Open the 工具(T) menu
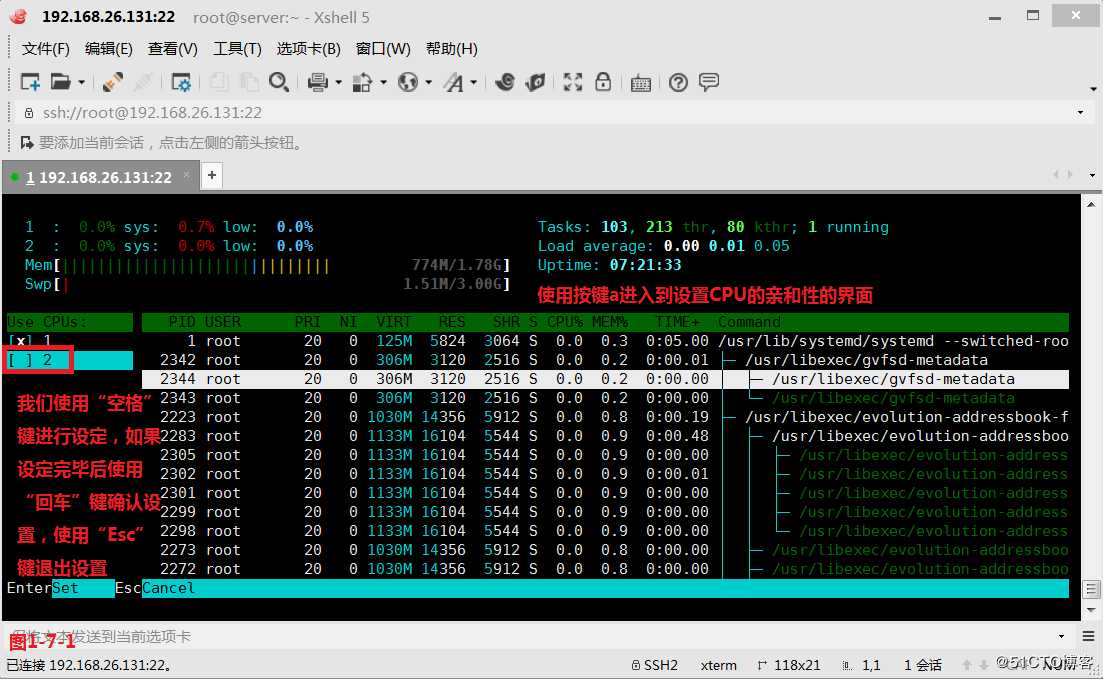 pyautogui.click(x=237, y=49)
